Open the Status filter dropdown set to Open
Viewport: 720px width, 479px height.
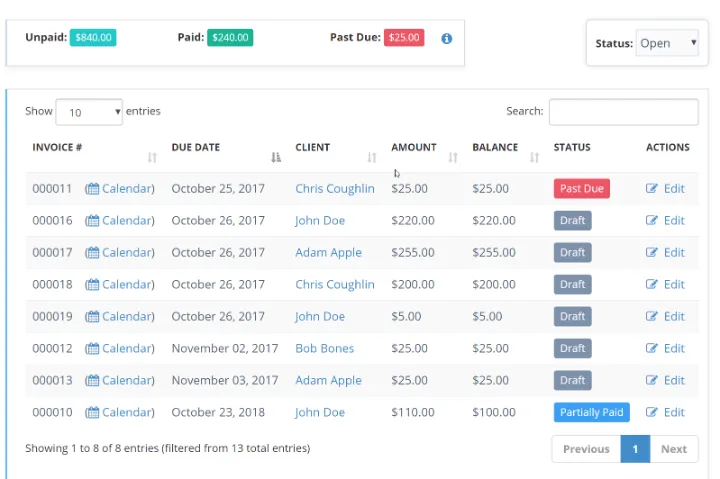point(667,43)
